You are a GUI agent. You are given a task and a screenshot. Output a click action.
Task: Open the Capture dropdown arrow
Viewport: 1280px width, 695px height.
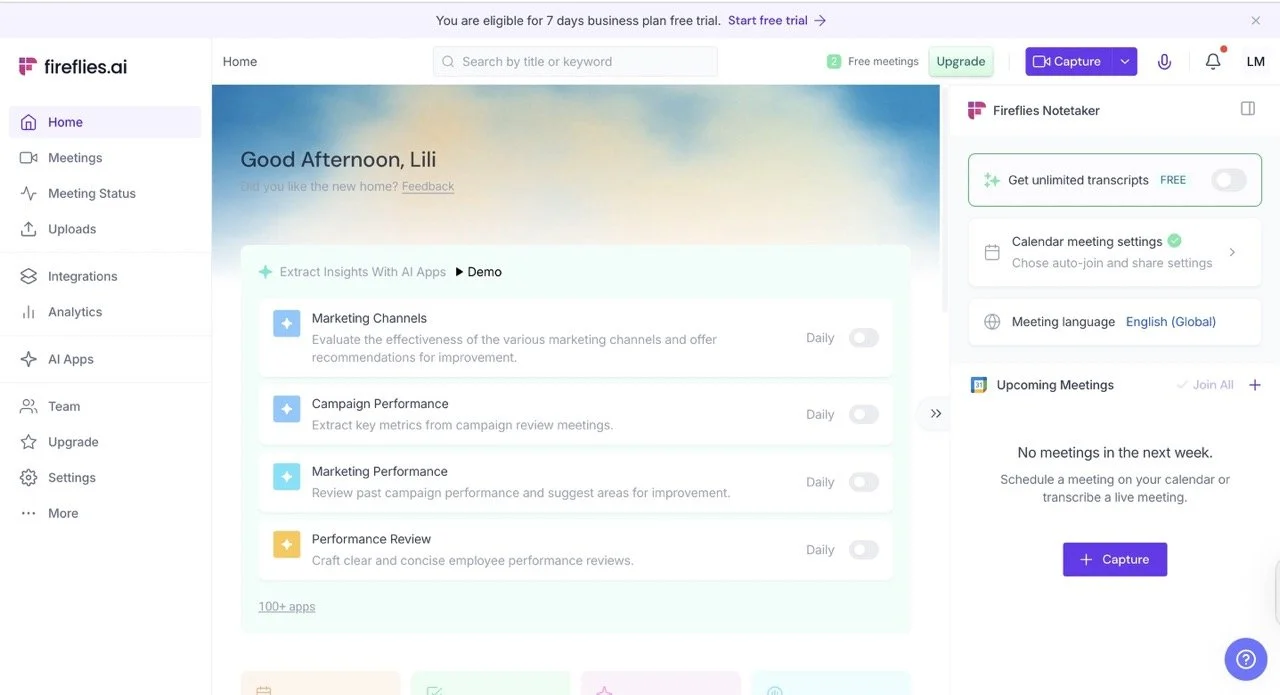tap(1126, 61)
